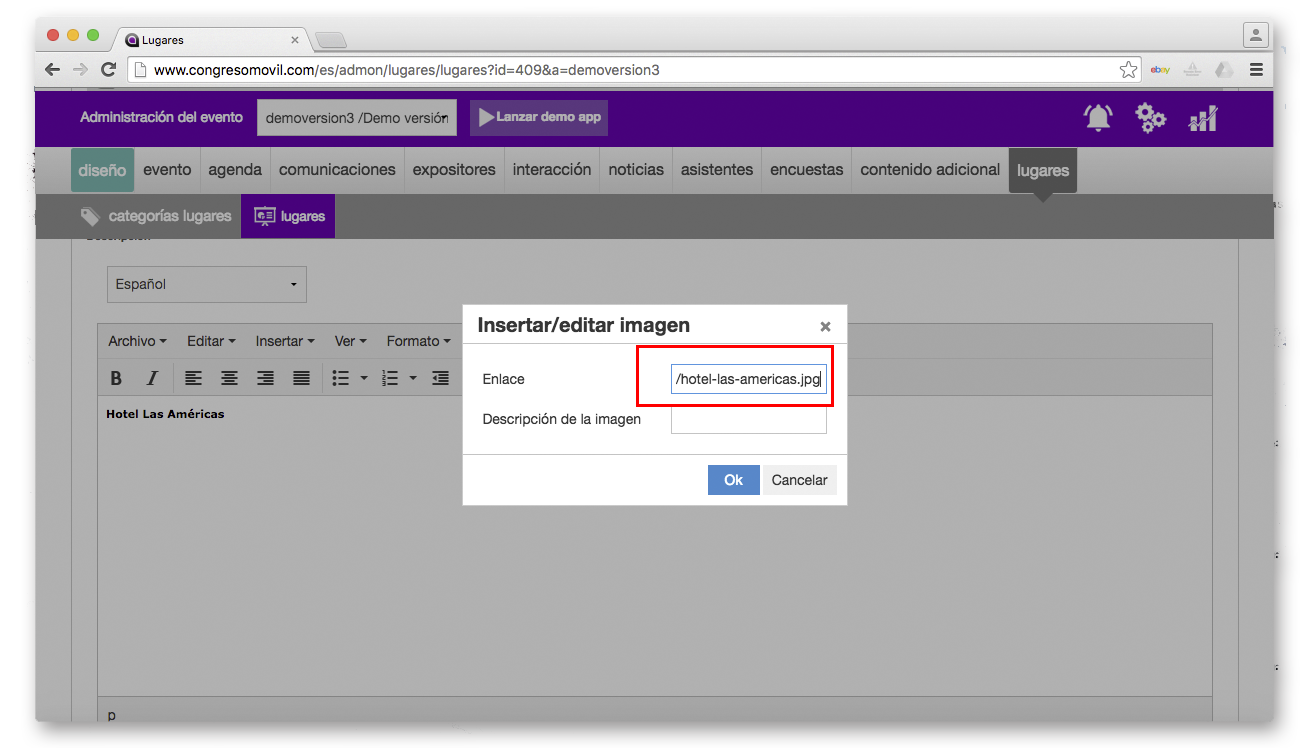The image size is (1300, 748).
Task: Go back in browser history
Action: point(53,70)
